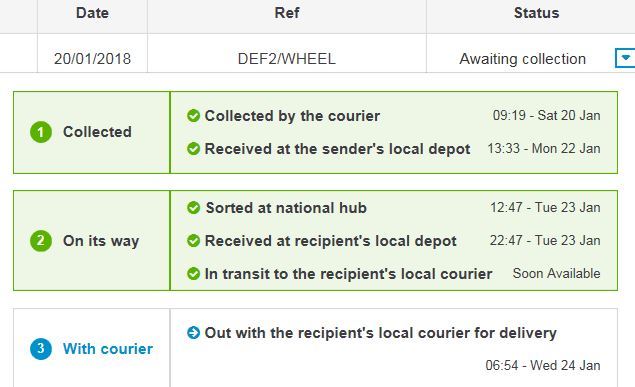Select the Date column header

(92, 13)
